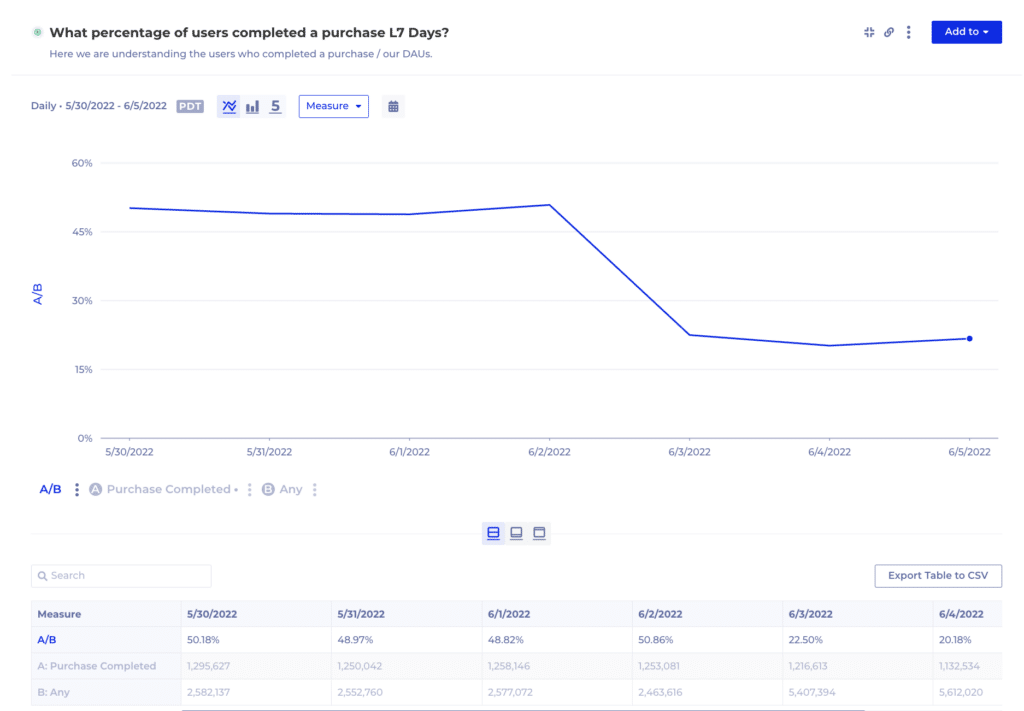The width and height of the screenshot is (1024, 711).
Task: Enter fullscreen with the expand icon
Action: 868,31
